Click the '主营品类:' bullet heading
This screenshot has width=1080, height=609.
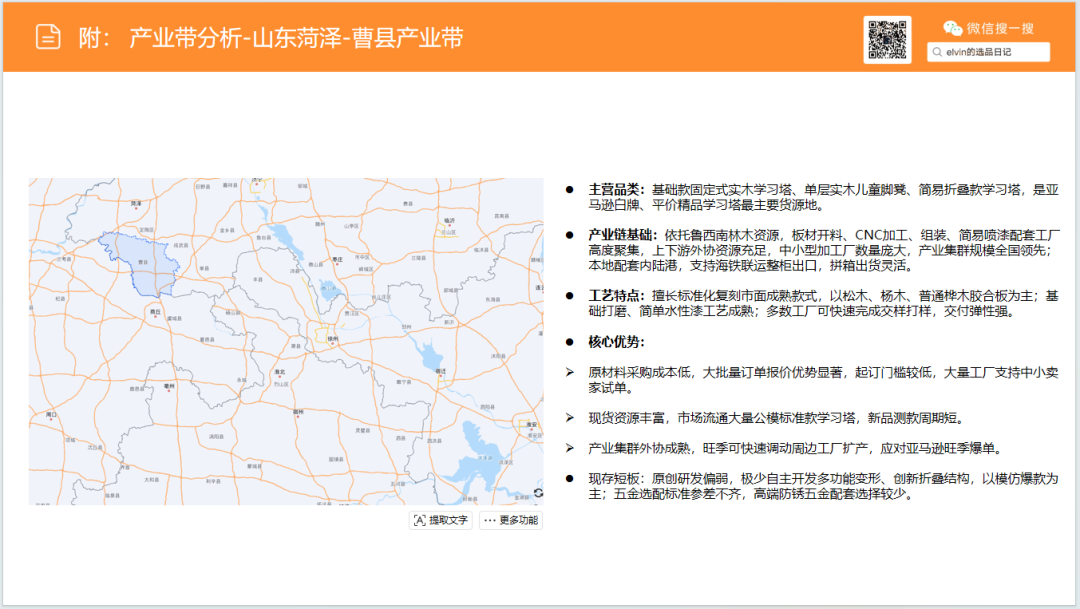[x=616, y=189]
